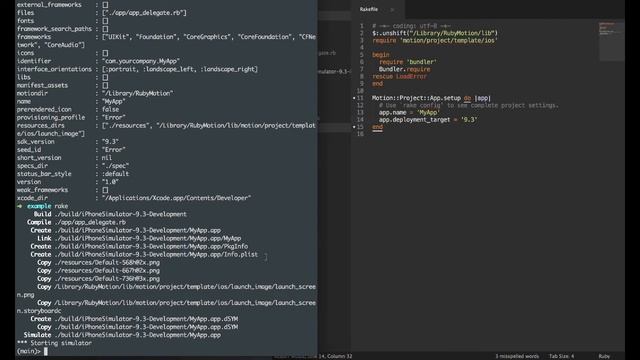Click the minimap on the editor's right edge
Viewport: 640px width, 360px height.
pos(611,41)
